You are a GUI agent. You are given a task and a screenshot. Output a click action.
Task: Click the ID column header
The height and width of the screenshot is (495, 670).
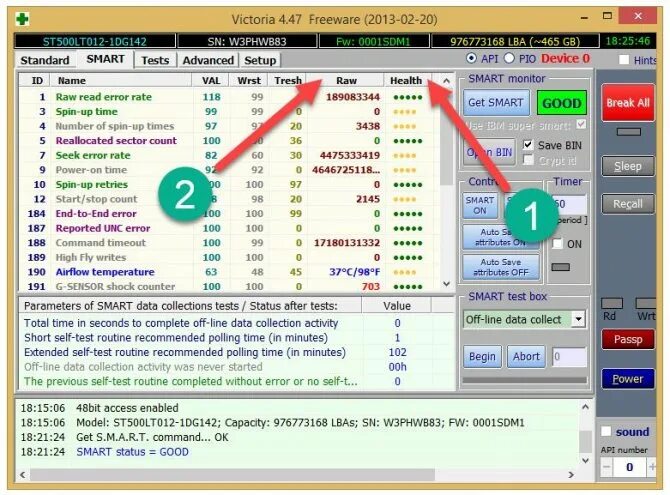click(x=37, y=80)
